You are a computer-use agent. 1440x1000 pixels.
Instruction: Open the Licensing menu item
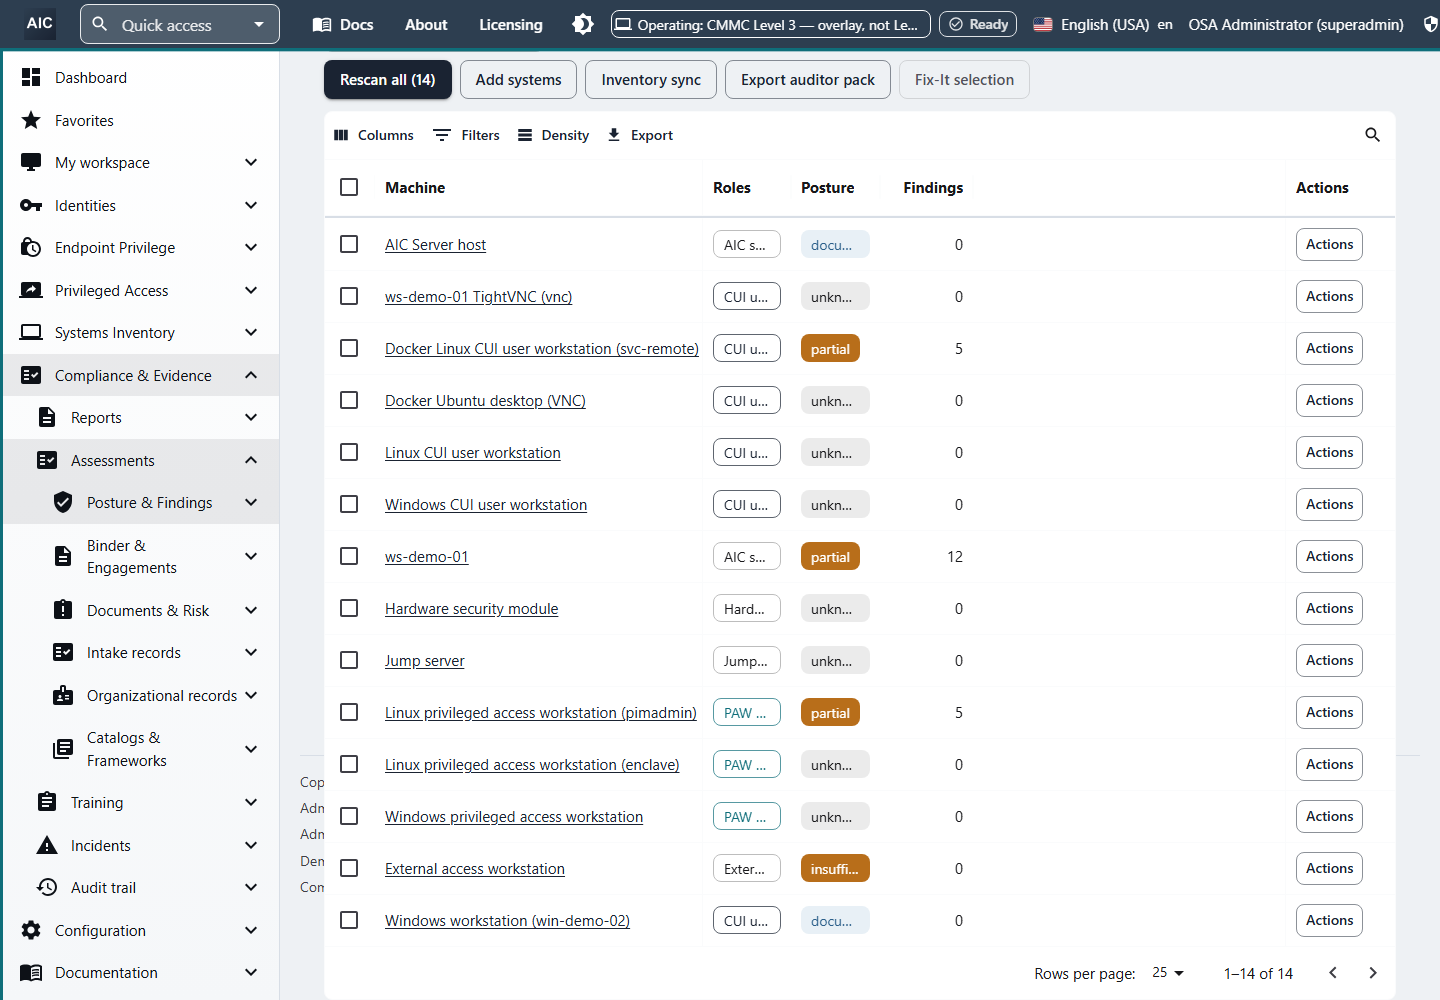tap(511, 24)
